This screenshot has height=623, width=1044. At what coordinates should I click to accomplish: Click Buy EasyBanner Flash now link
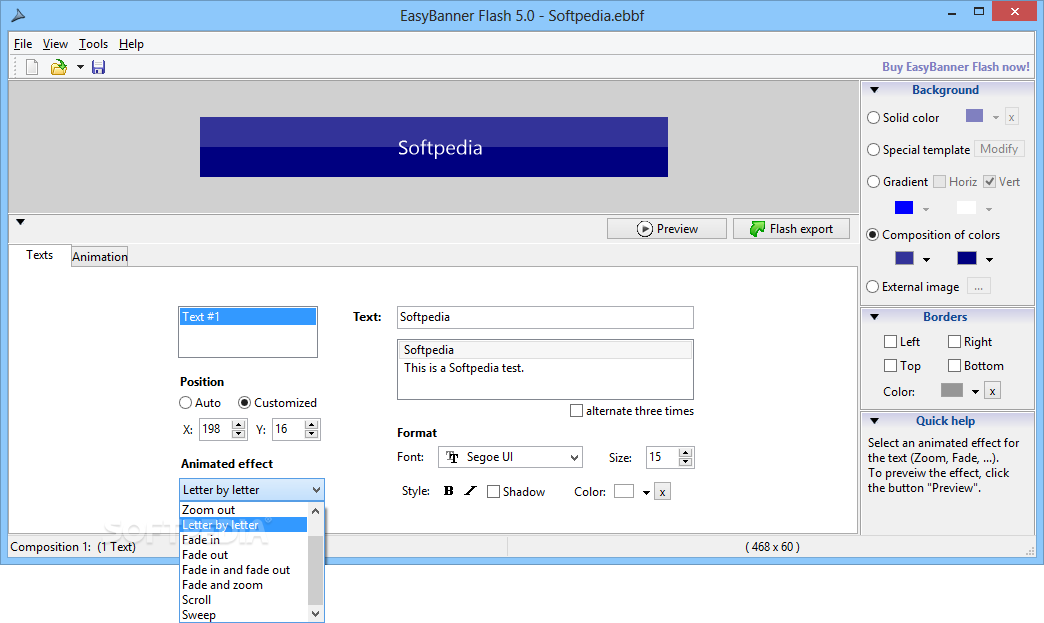coord(955,67)
